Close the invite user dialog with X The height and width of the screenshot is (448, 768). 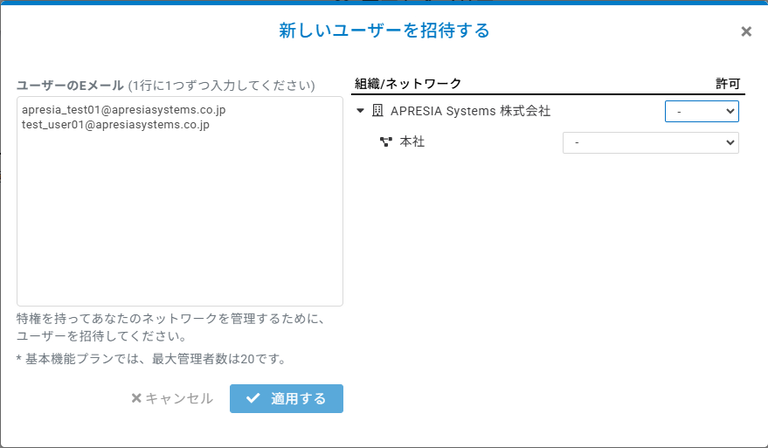pos(746,32)
